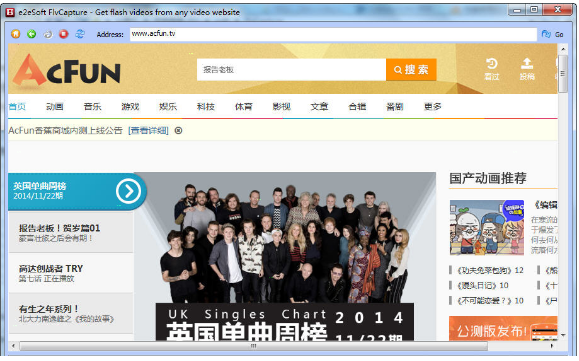Click inside the Address input field
Image resolution: width=579 pixels, height=361 pixels.
pyautogui.click(x=333, y=34)
